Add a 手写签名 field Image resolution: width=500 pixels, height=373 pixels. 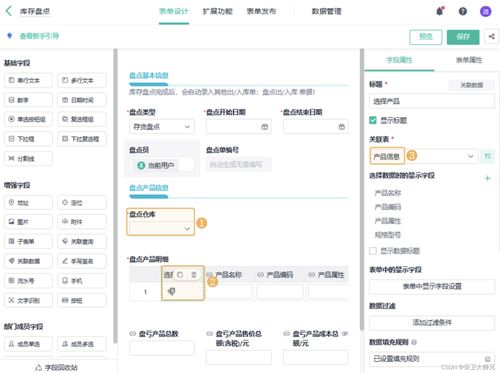[82, 261]
